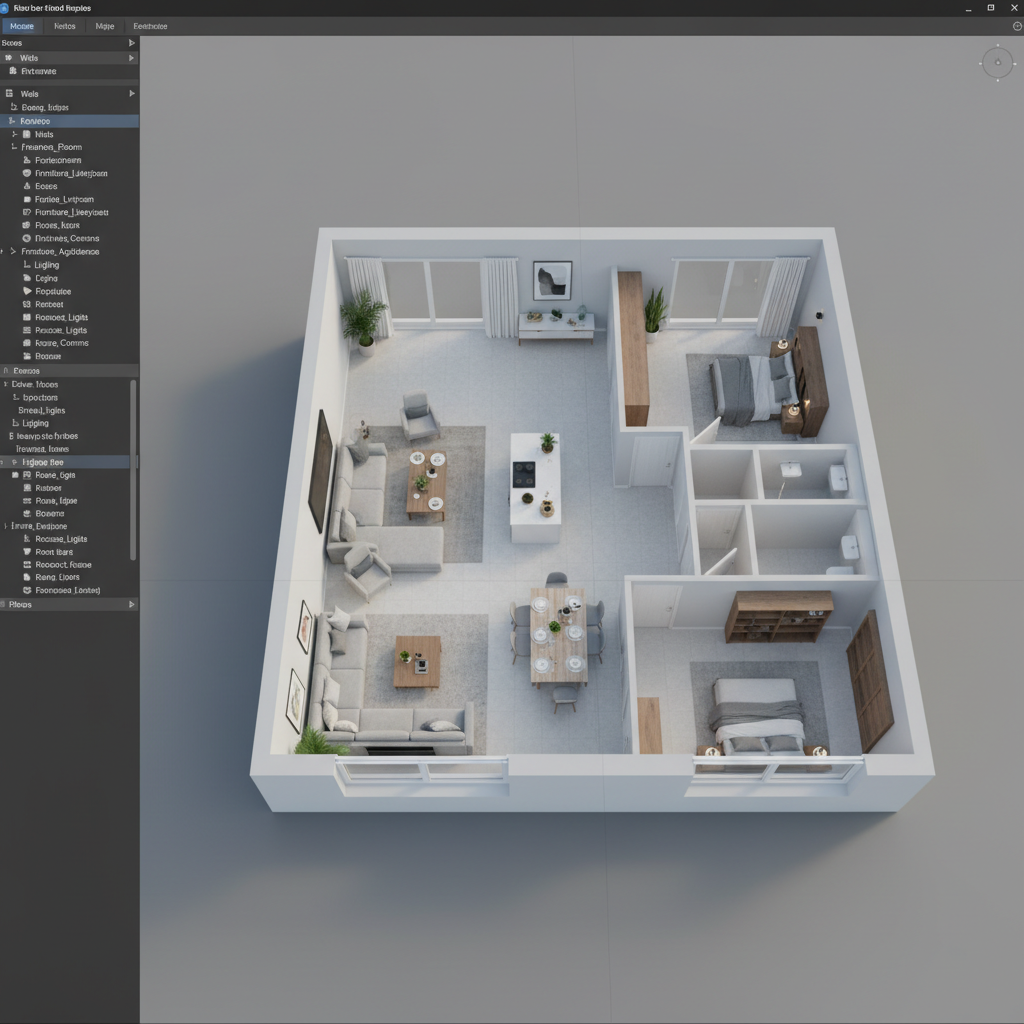This screenshot has height=1024, width=1024.
Task: Expand the Nists tree node
Action: [x=14, y=134]
